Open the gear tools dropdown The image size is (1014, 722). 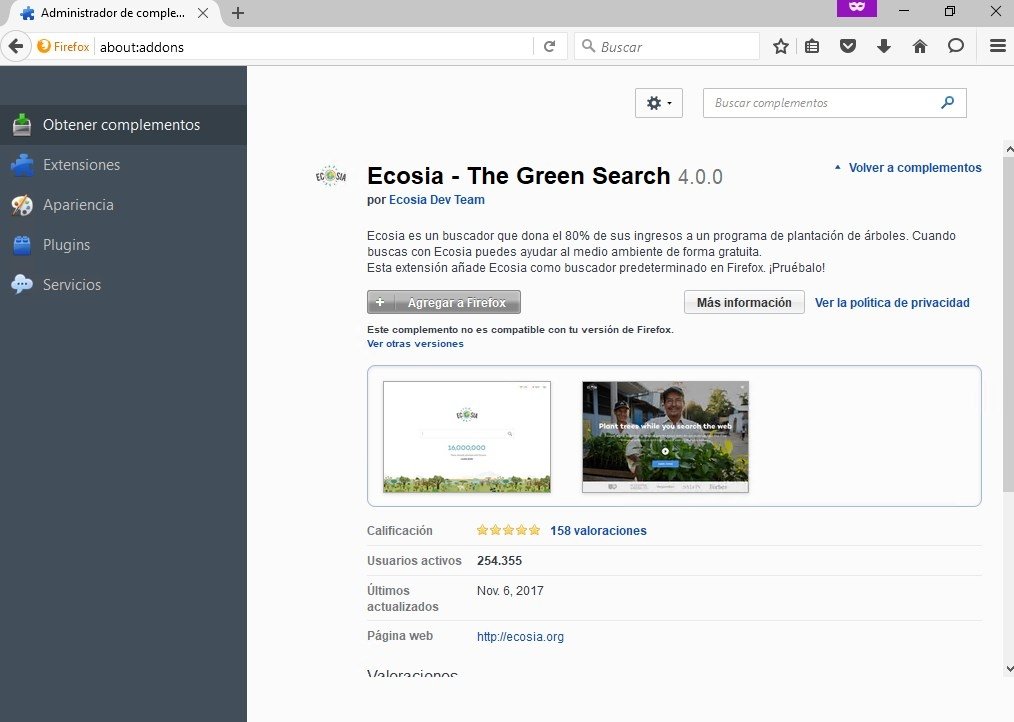pos(659,103)
